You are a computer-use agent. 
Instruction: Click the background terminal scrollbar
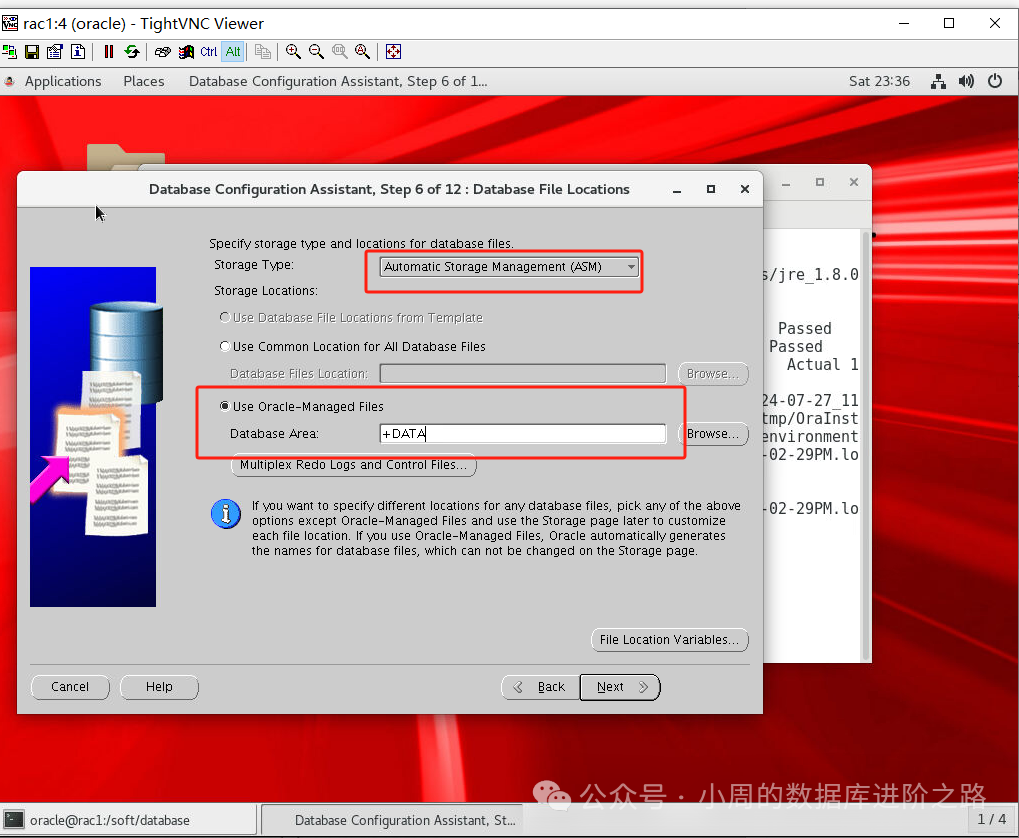tap(866, 445)
